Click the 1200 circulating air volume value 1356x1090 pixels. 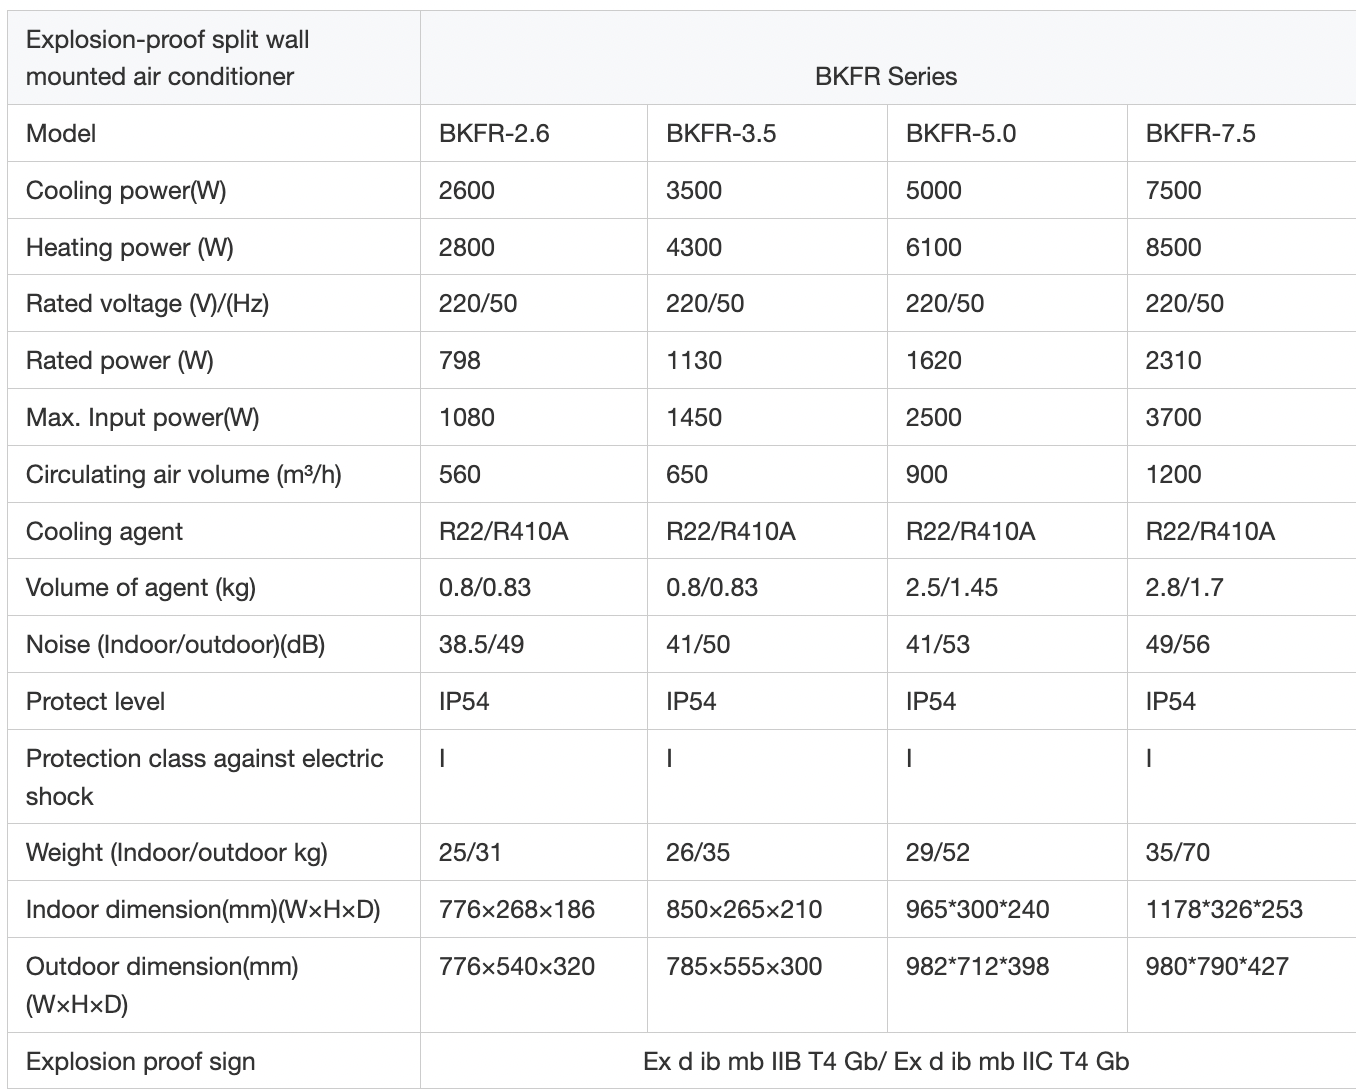coord(1173,474)
